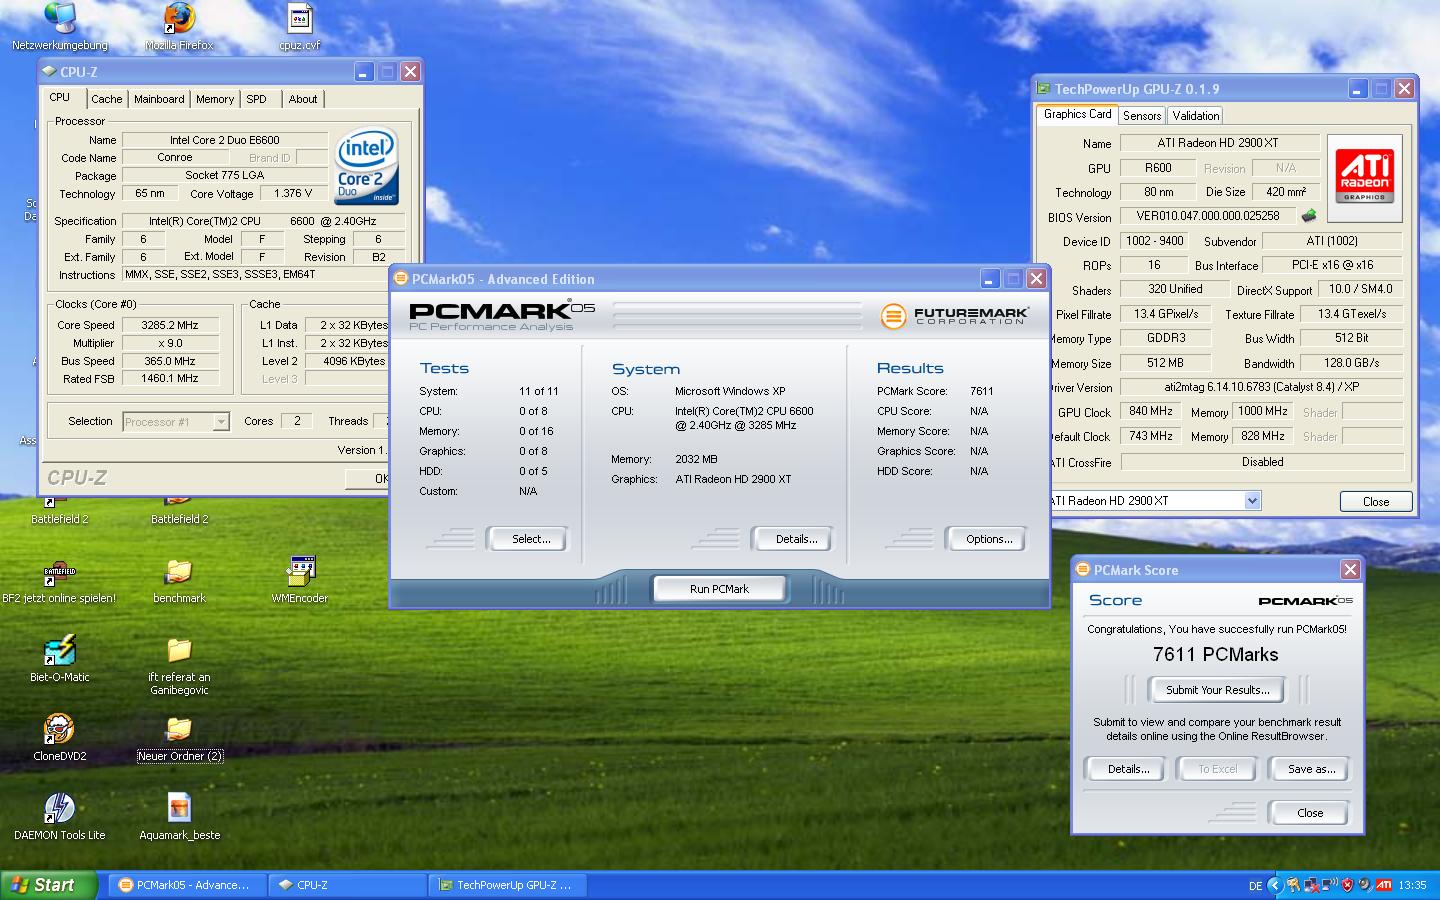1440x900 pixels.
Task: Click the Close button in PCMark Score window
Action: point(1309,813)
